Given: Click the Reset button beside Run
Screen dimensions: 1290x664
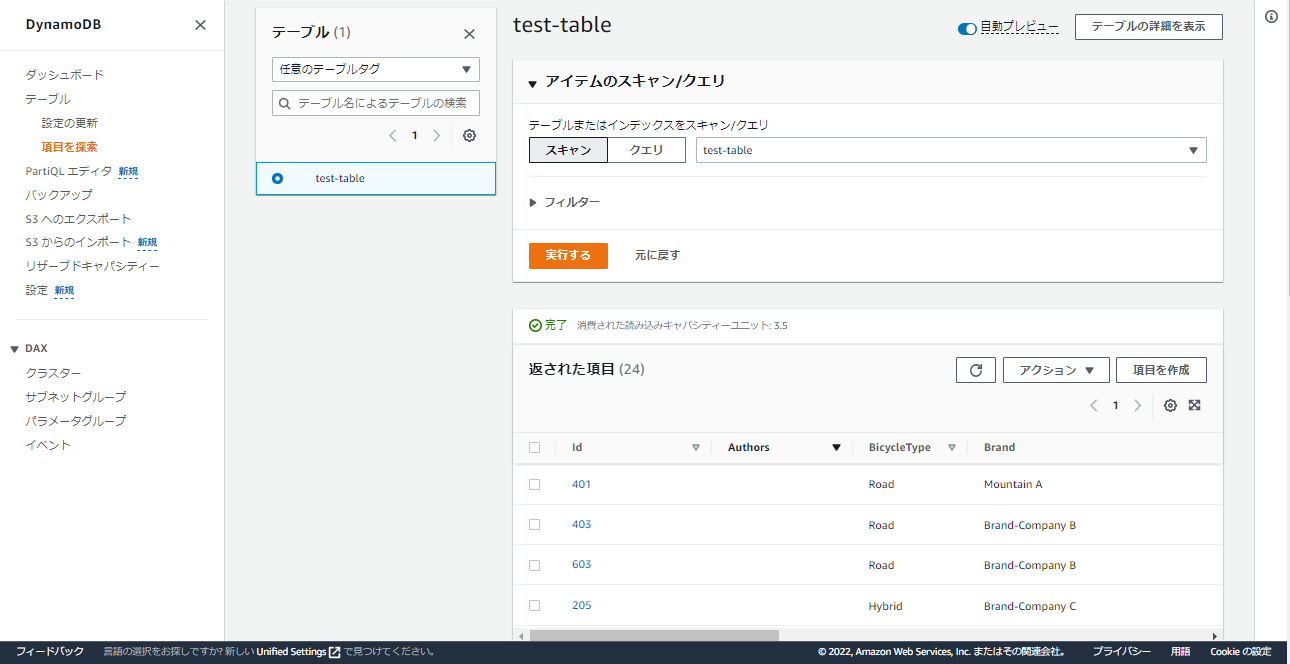Looking at the screenshot, I should tap(657, 255).
